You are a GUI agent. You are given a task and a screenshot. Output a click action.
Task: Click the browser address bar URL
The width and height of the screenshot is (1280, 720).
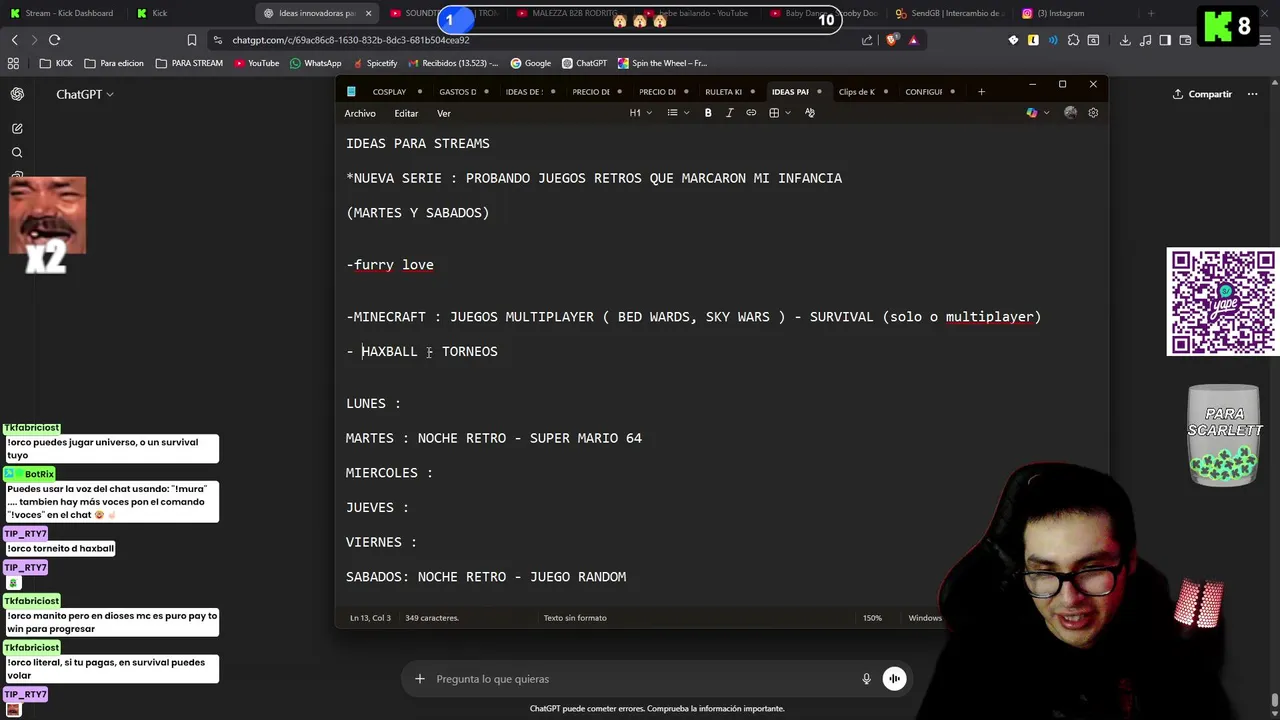coord(350,40)
